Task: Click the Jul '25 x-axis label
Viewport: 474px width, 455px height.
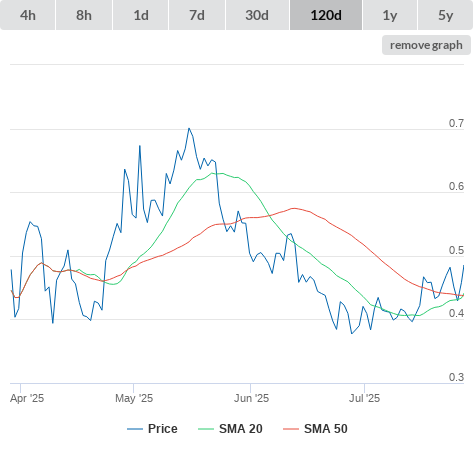Action: [364, 398]
